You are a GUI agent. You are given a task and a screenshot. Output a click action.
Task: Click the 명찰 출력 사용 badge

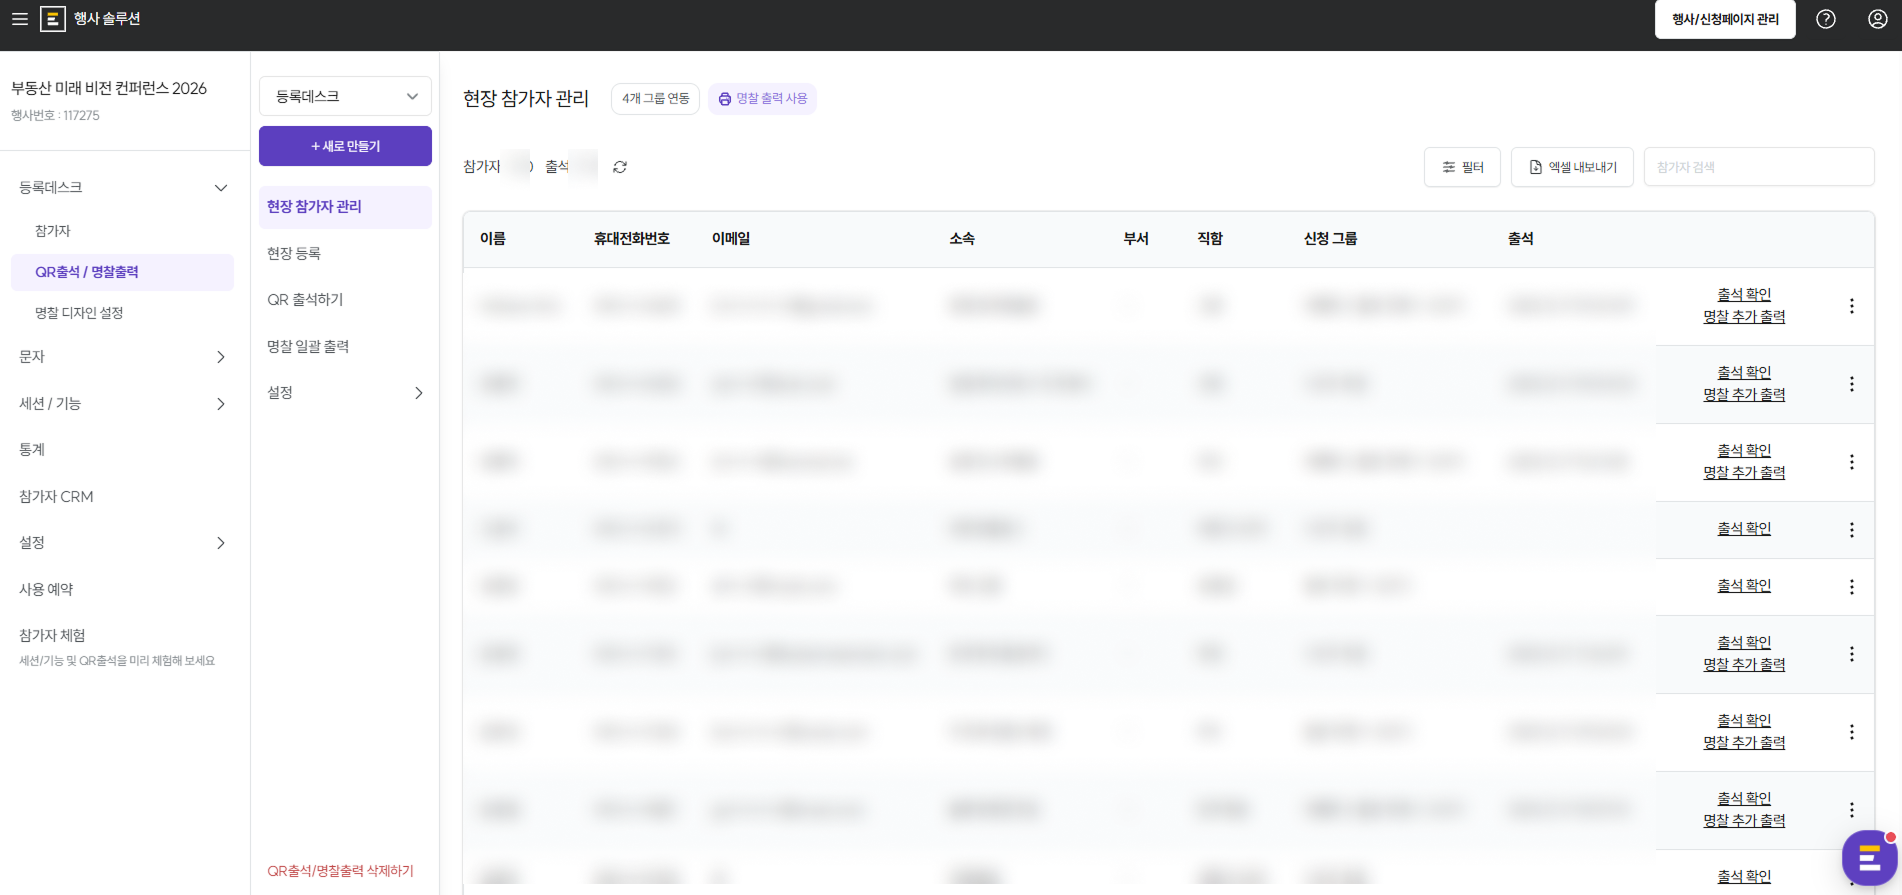coord(762,98)
